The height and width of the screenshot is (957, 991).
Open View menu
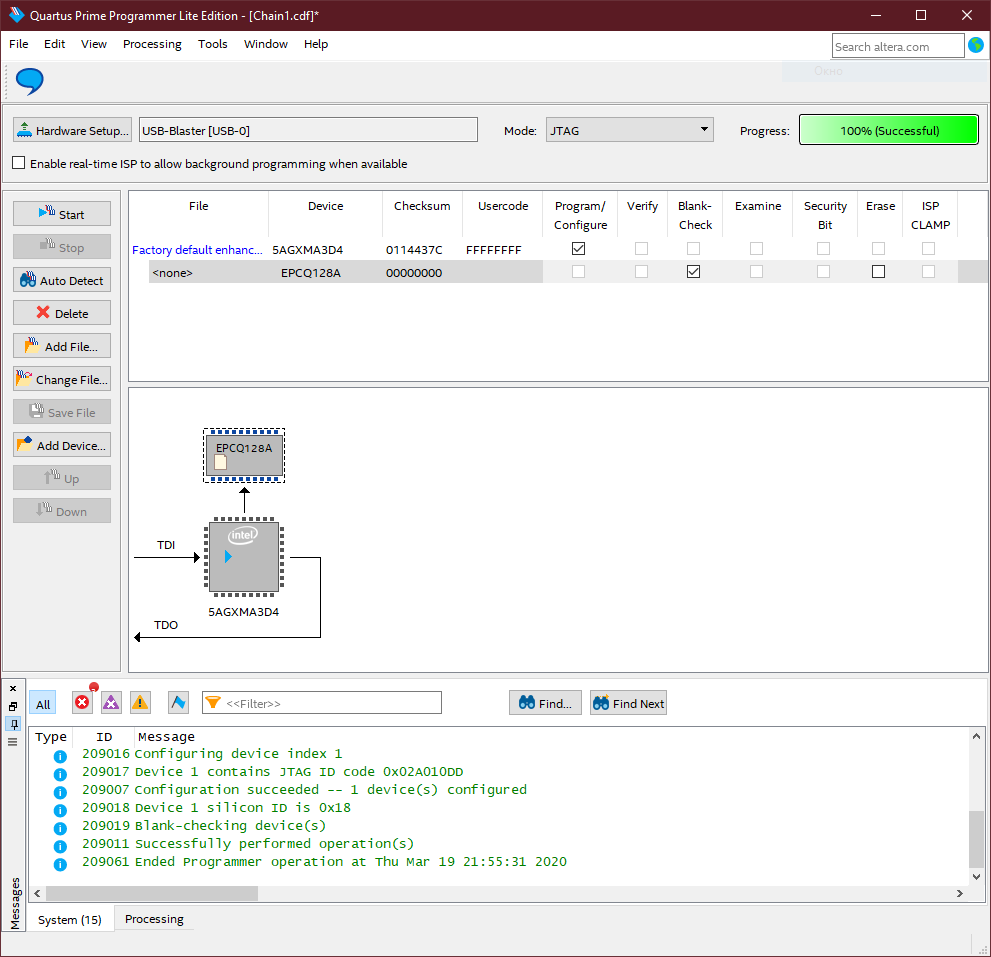click(x=94, y=44)
